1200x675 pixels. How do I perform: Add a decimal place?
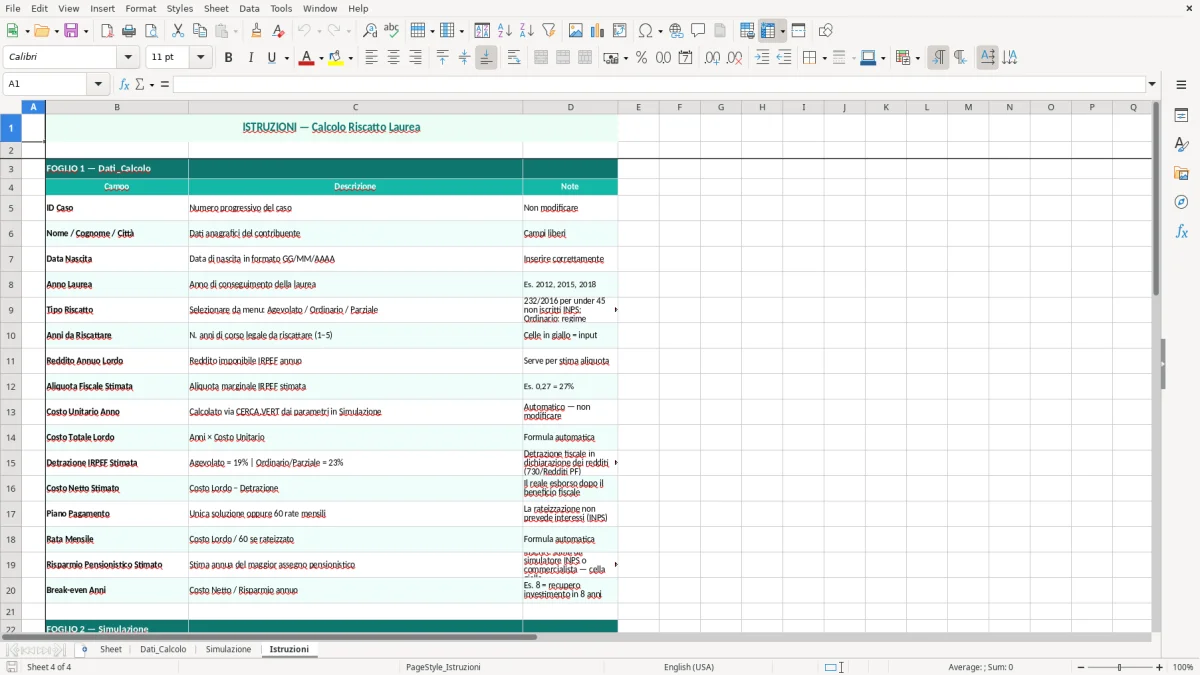pos(713,58)
